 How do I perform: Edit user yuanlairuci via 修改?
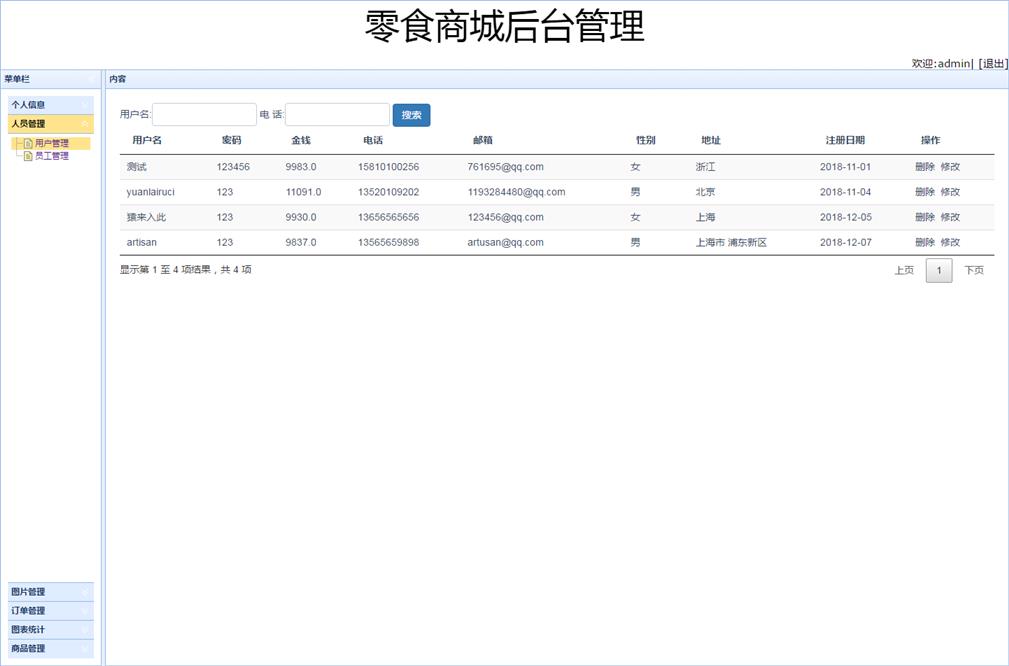point(950,192)
